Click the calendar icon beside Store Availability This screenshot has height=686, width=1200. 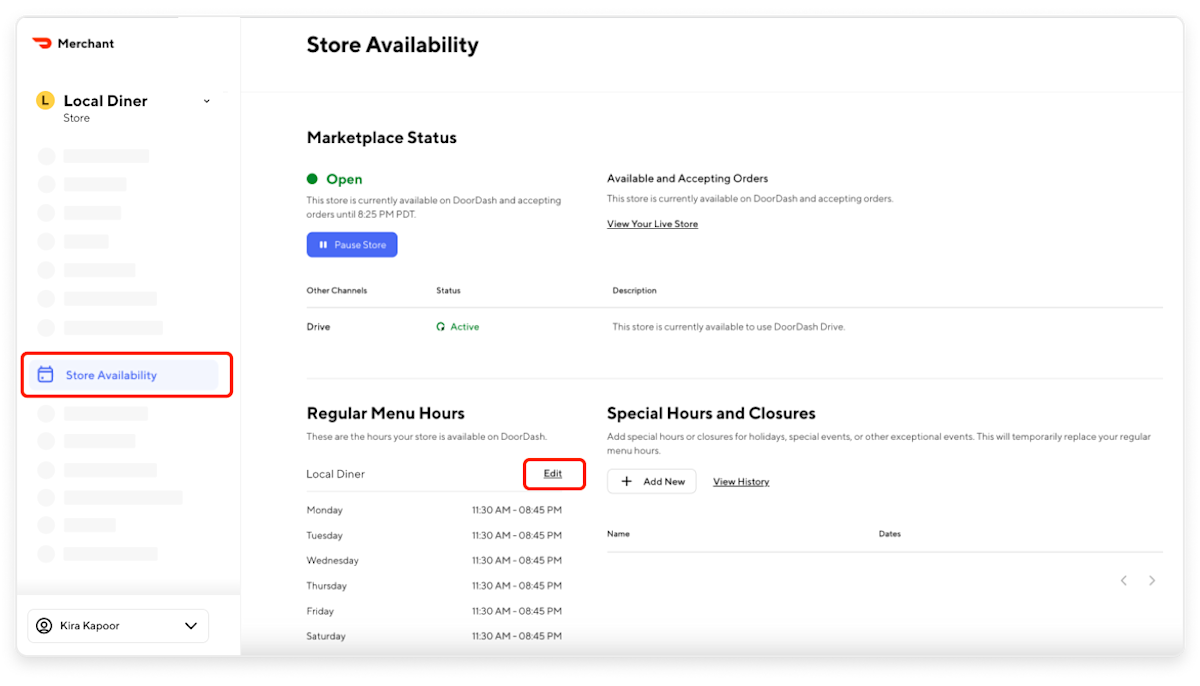[45, 375]
